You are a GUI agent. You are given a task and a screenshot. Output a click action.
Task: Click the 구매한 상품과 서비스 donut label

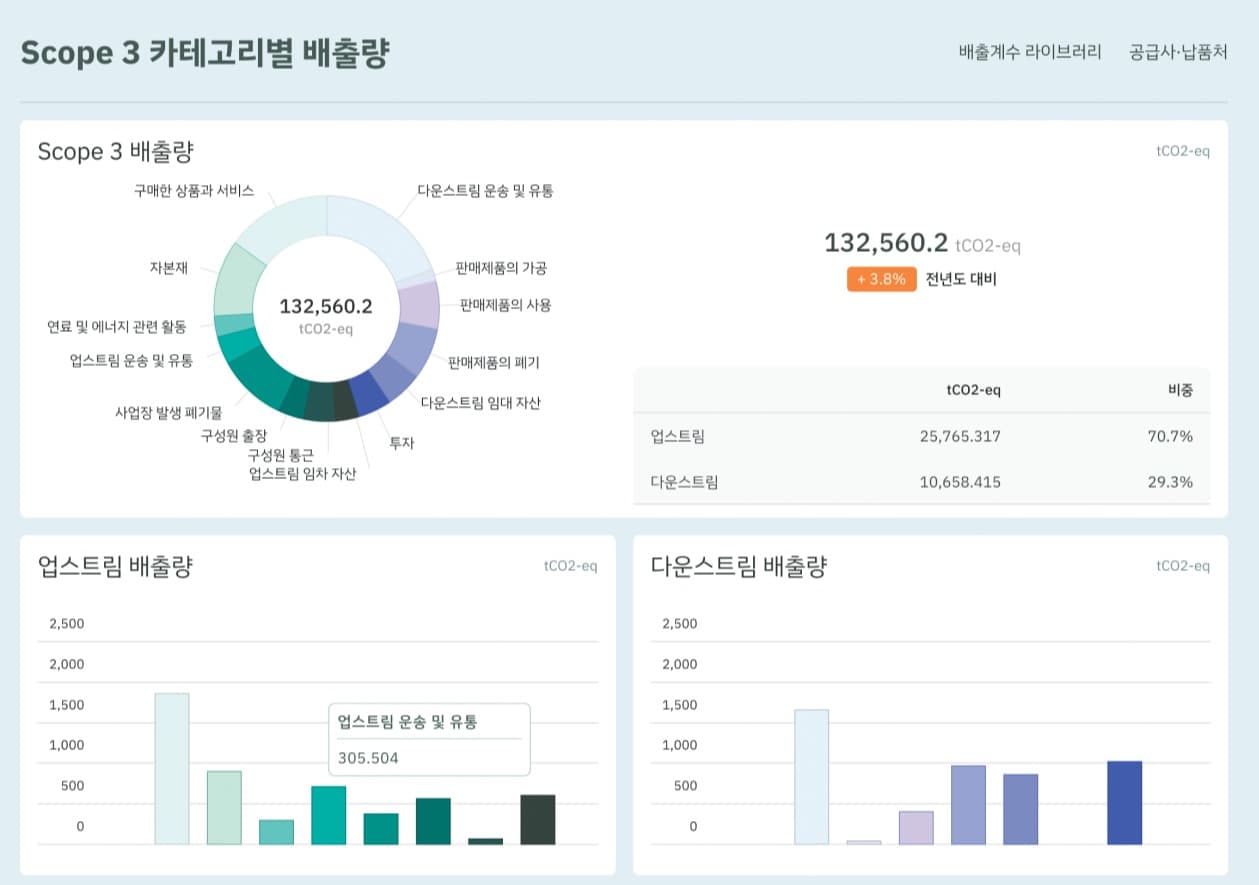pyautogui.click(x=194, y=190)
